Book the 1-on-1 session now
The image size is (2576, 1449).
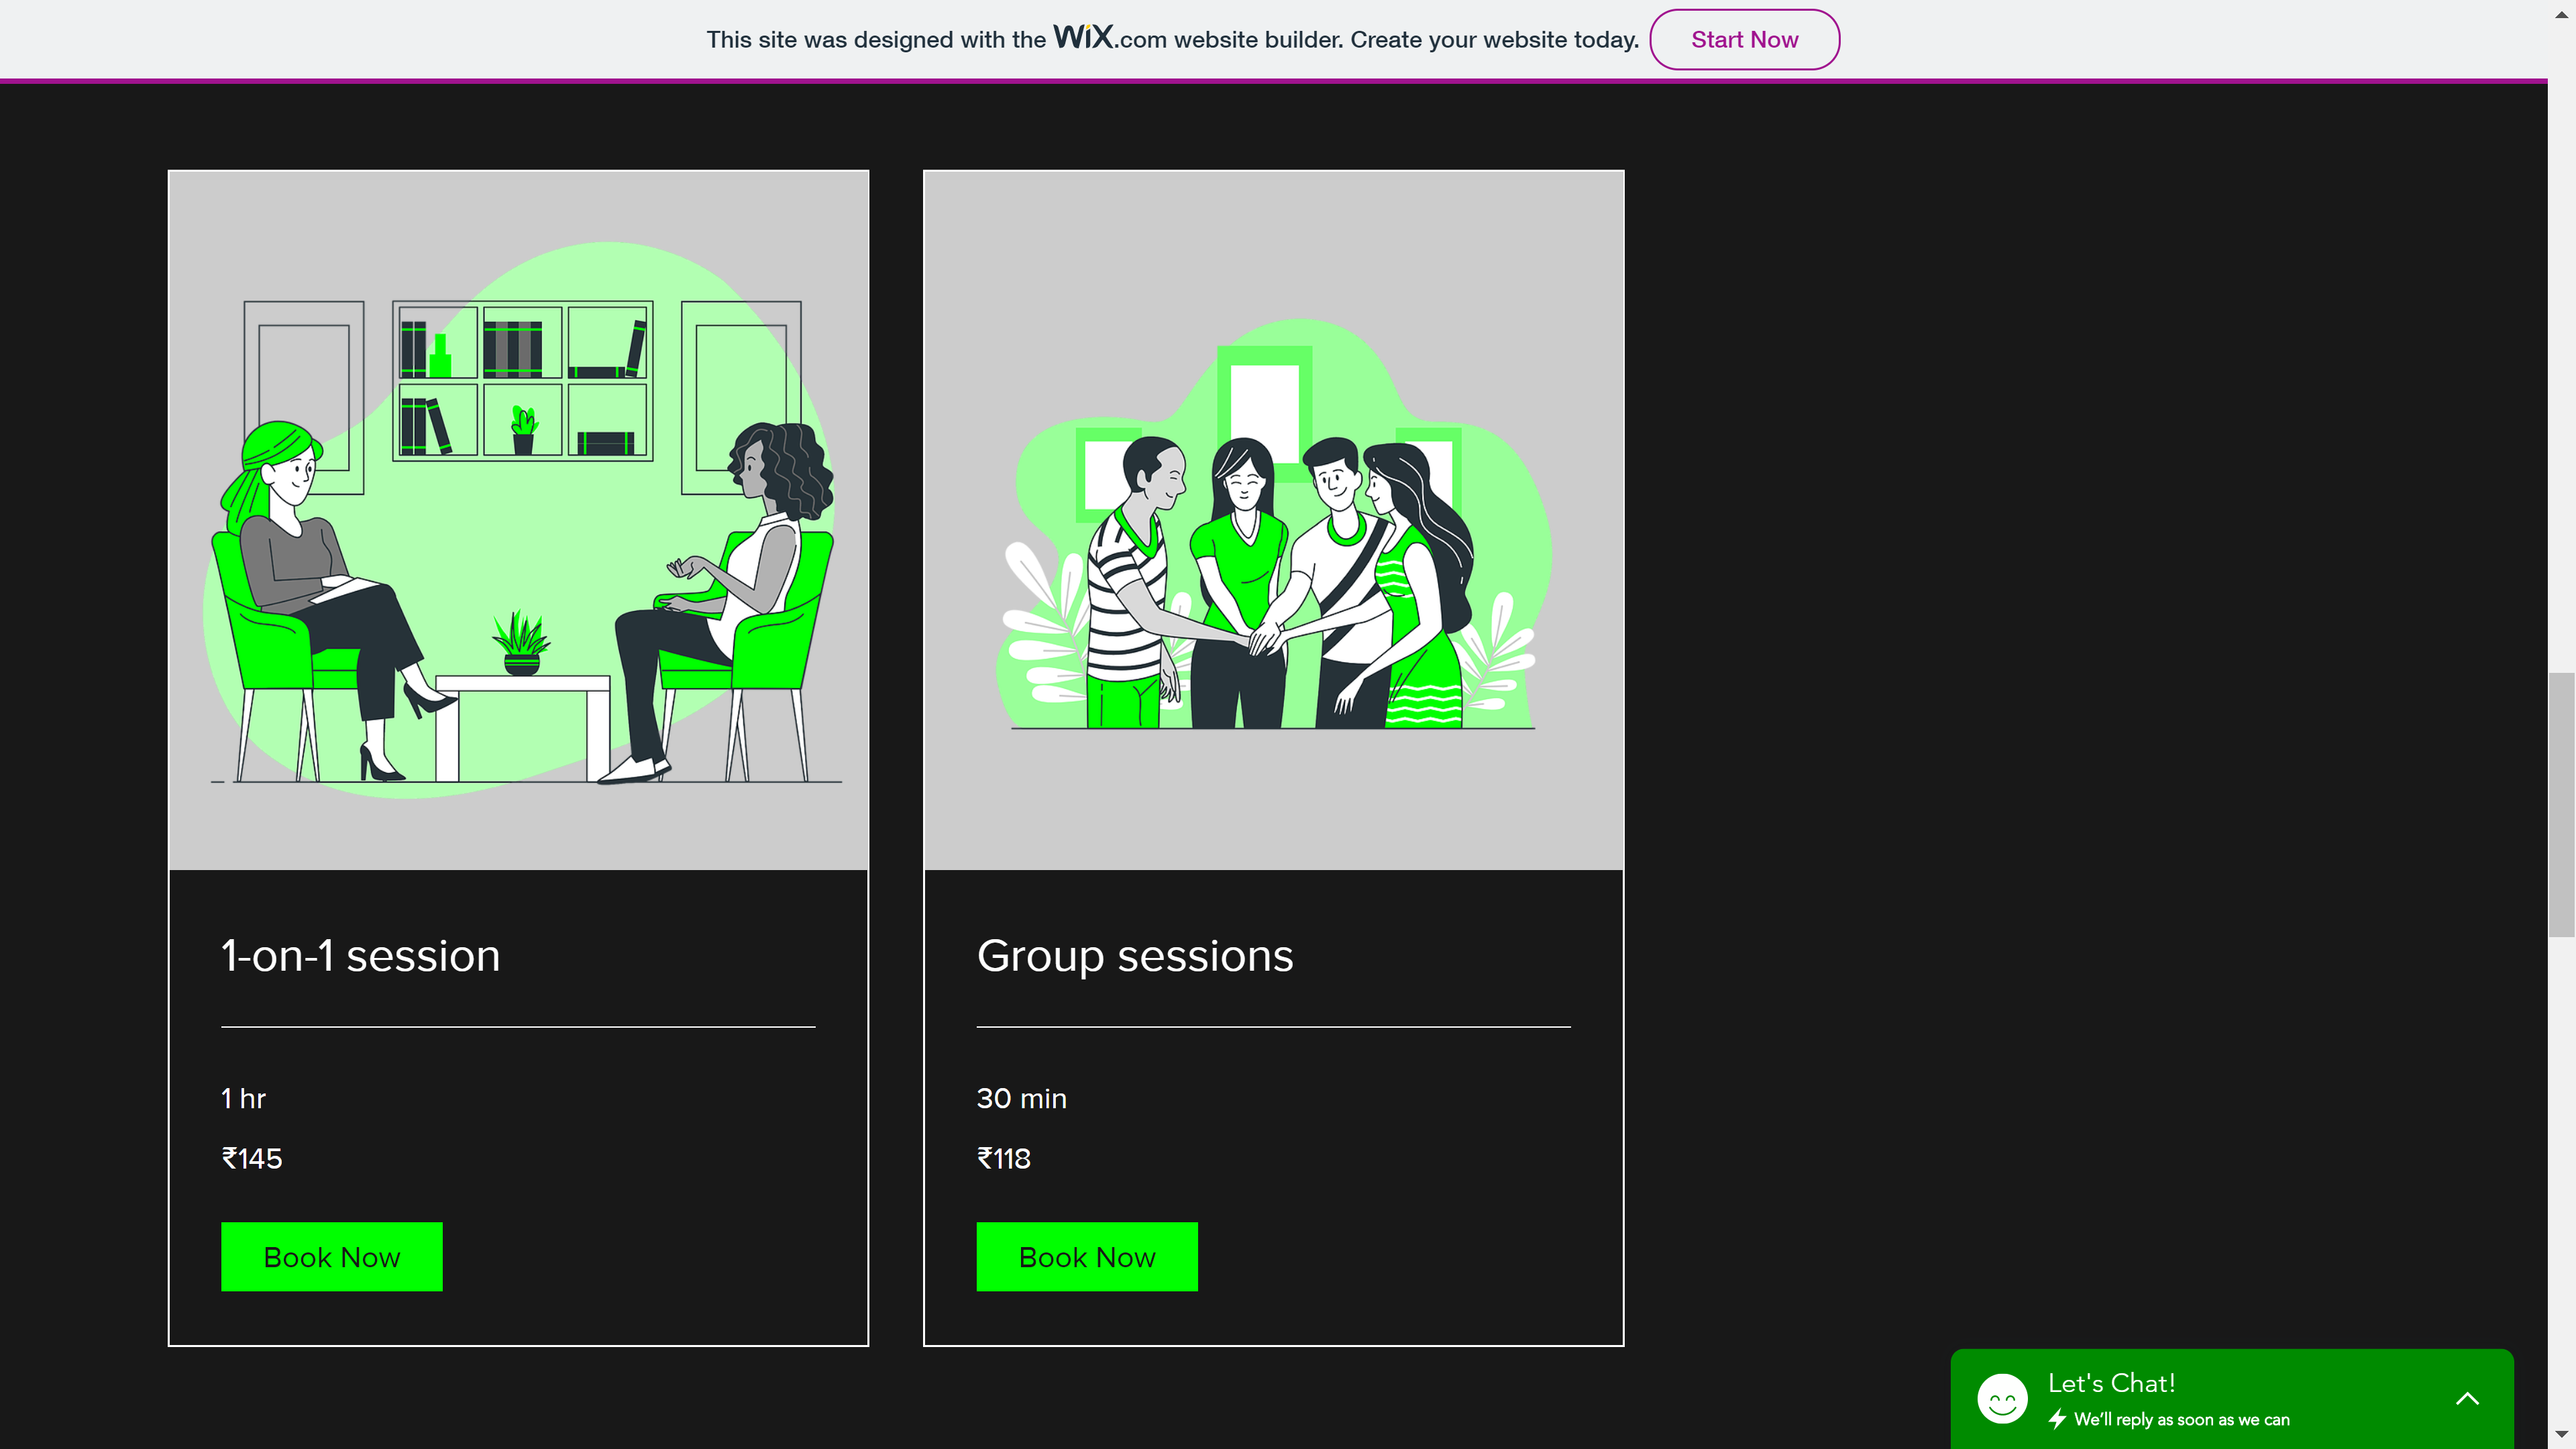pos(332,1257)
